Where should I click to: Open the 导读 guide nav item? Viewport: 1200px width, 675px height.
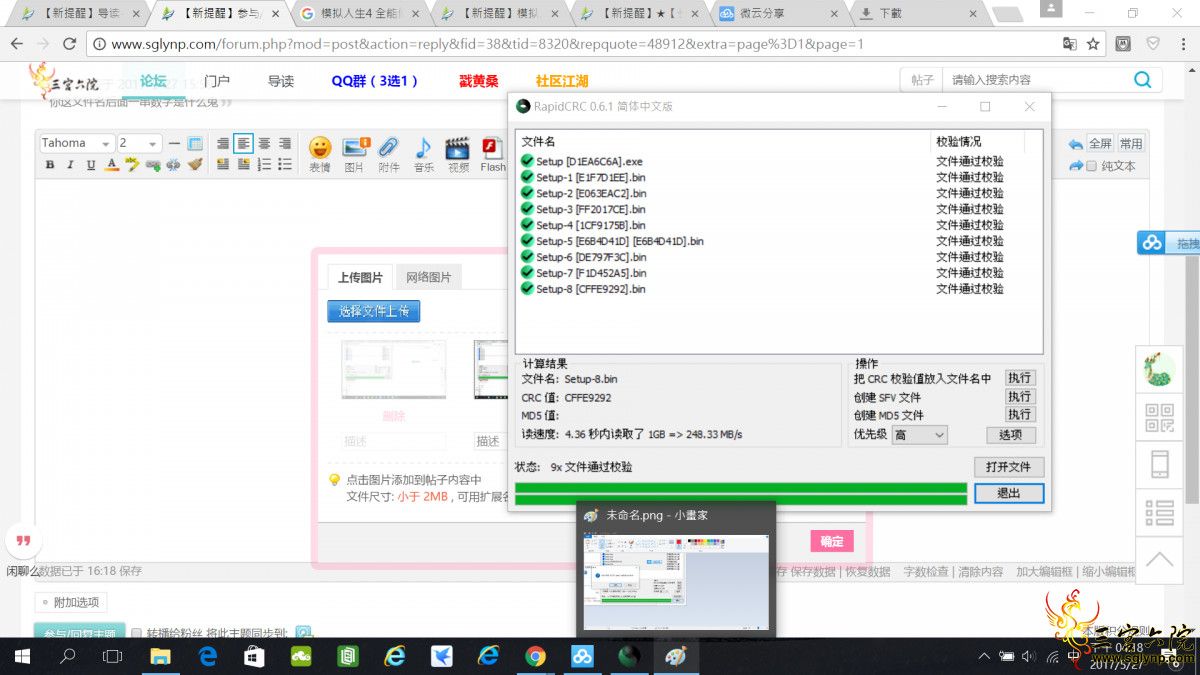point(281,81)
